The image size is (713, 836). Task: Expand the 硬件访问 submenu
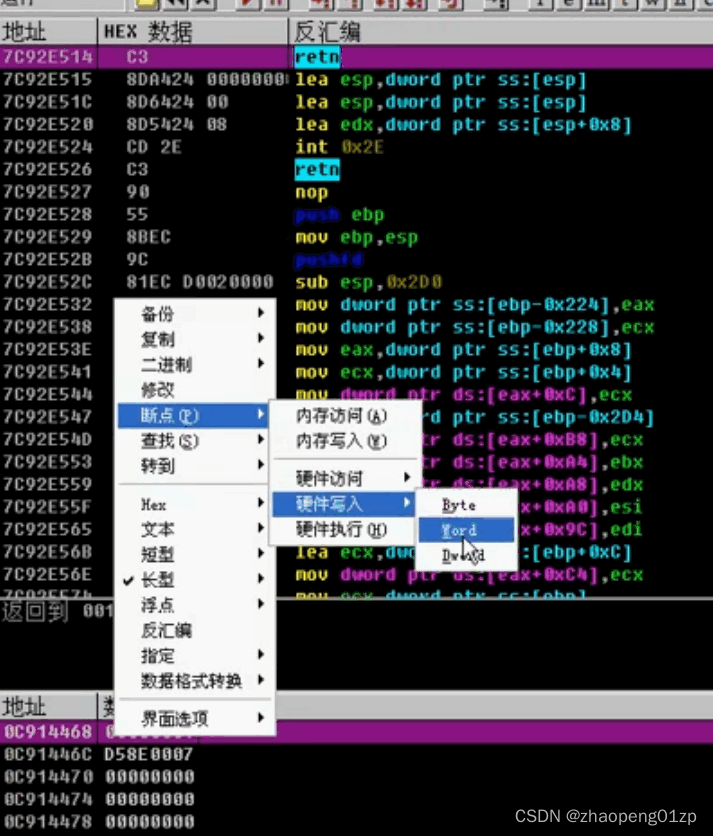343,478
